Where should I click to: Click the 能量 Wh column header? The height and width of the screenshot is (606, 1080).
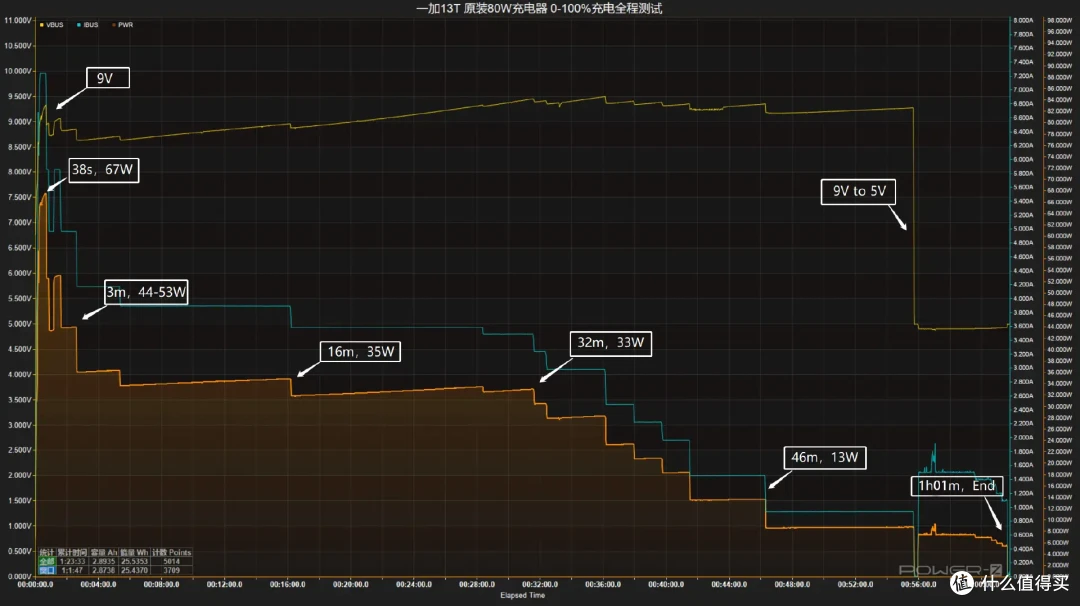(x=134, y=552)
